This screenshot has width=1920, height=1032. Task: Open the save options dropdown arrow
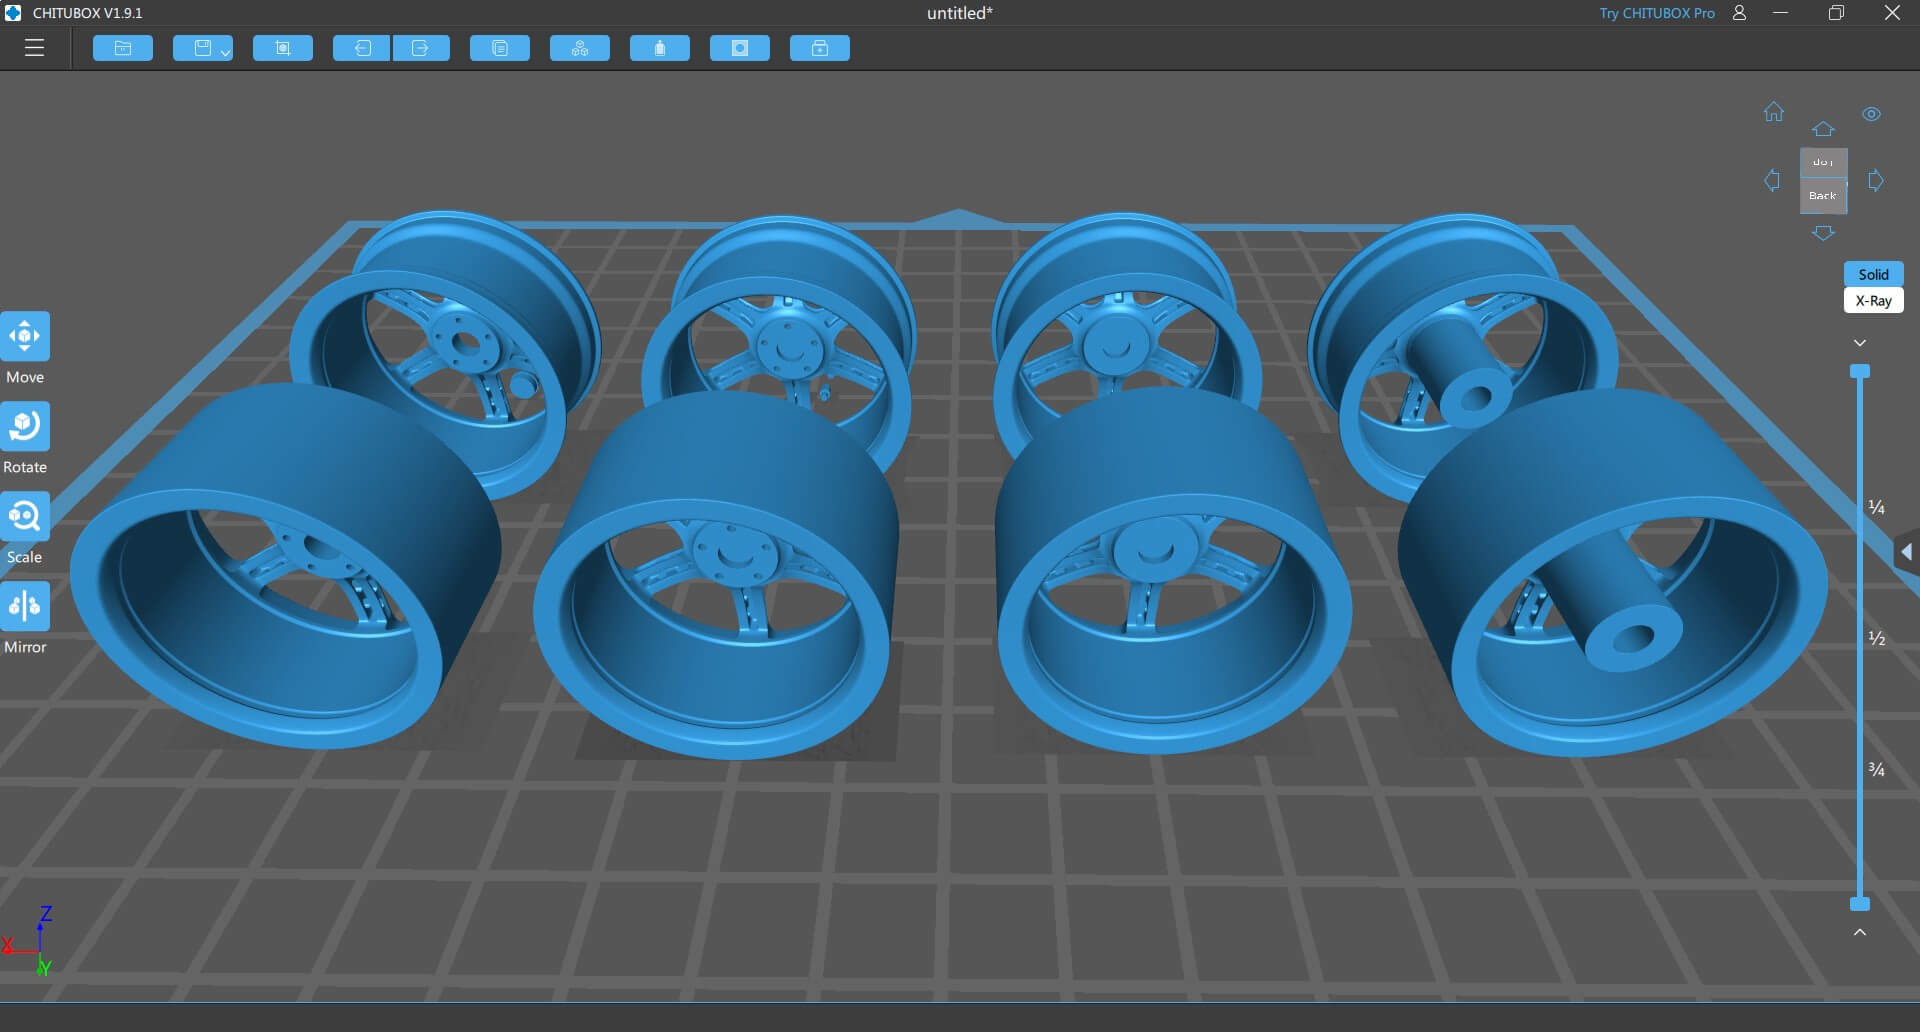[x=225, y=51]
